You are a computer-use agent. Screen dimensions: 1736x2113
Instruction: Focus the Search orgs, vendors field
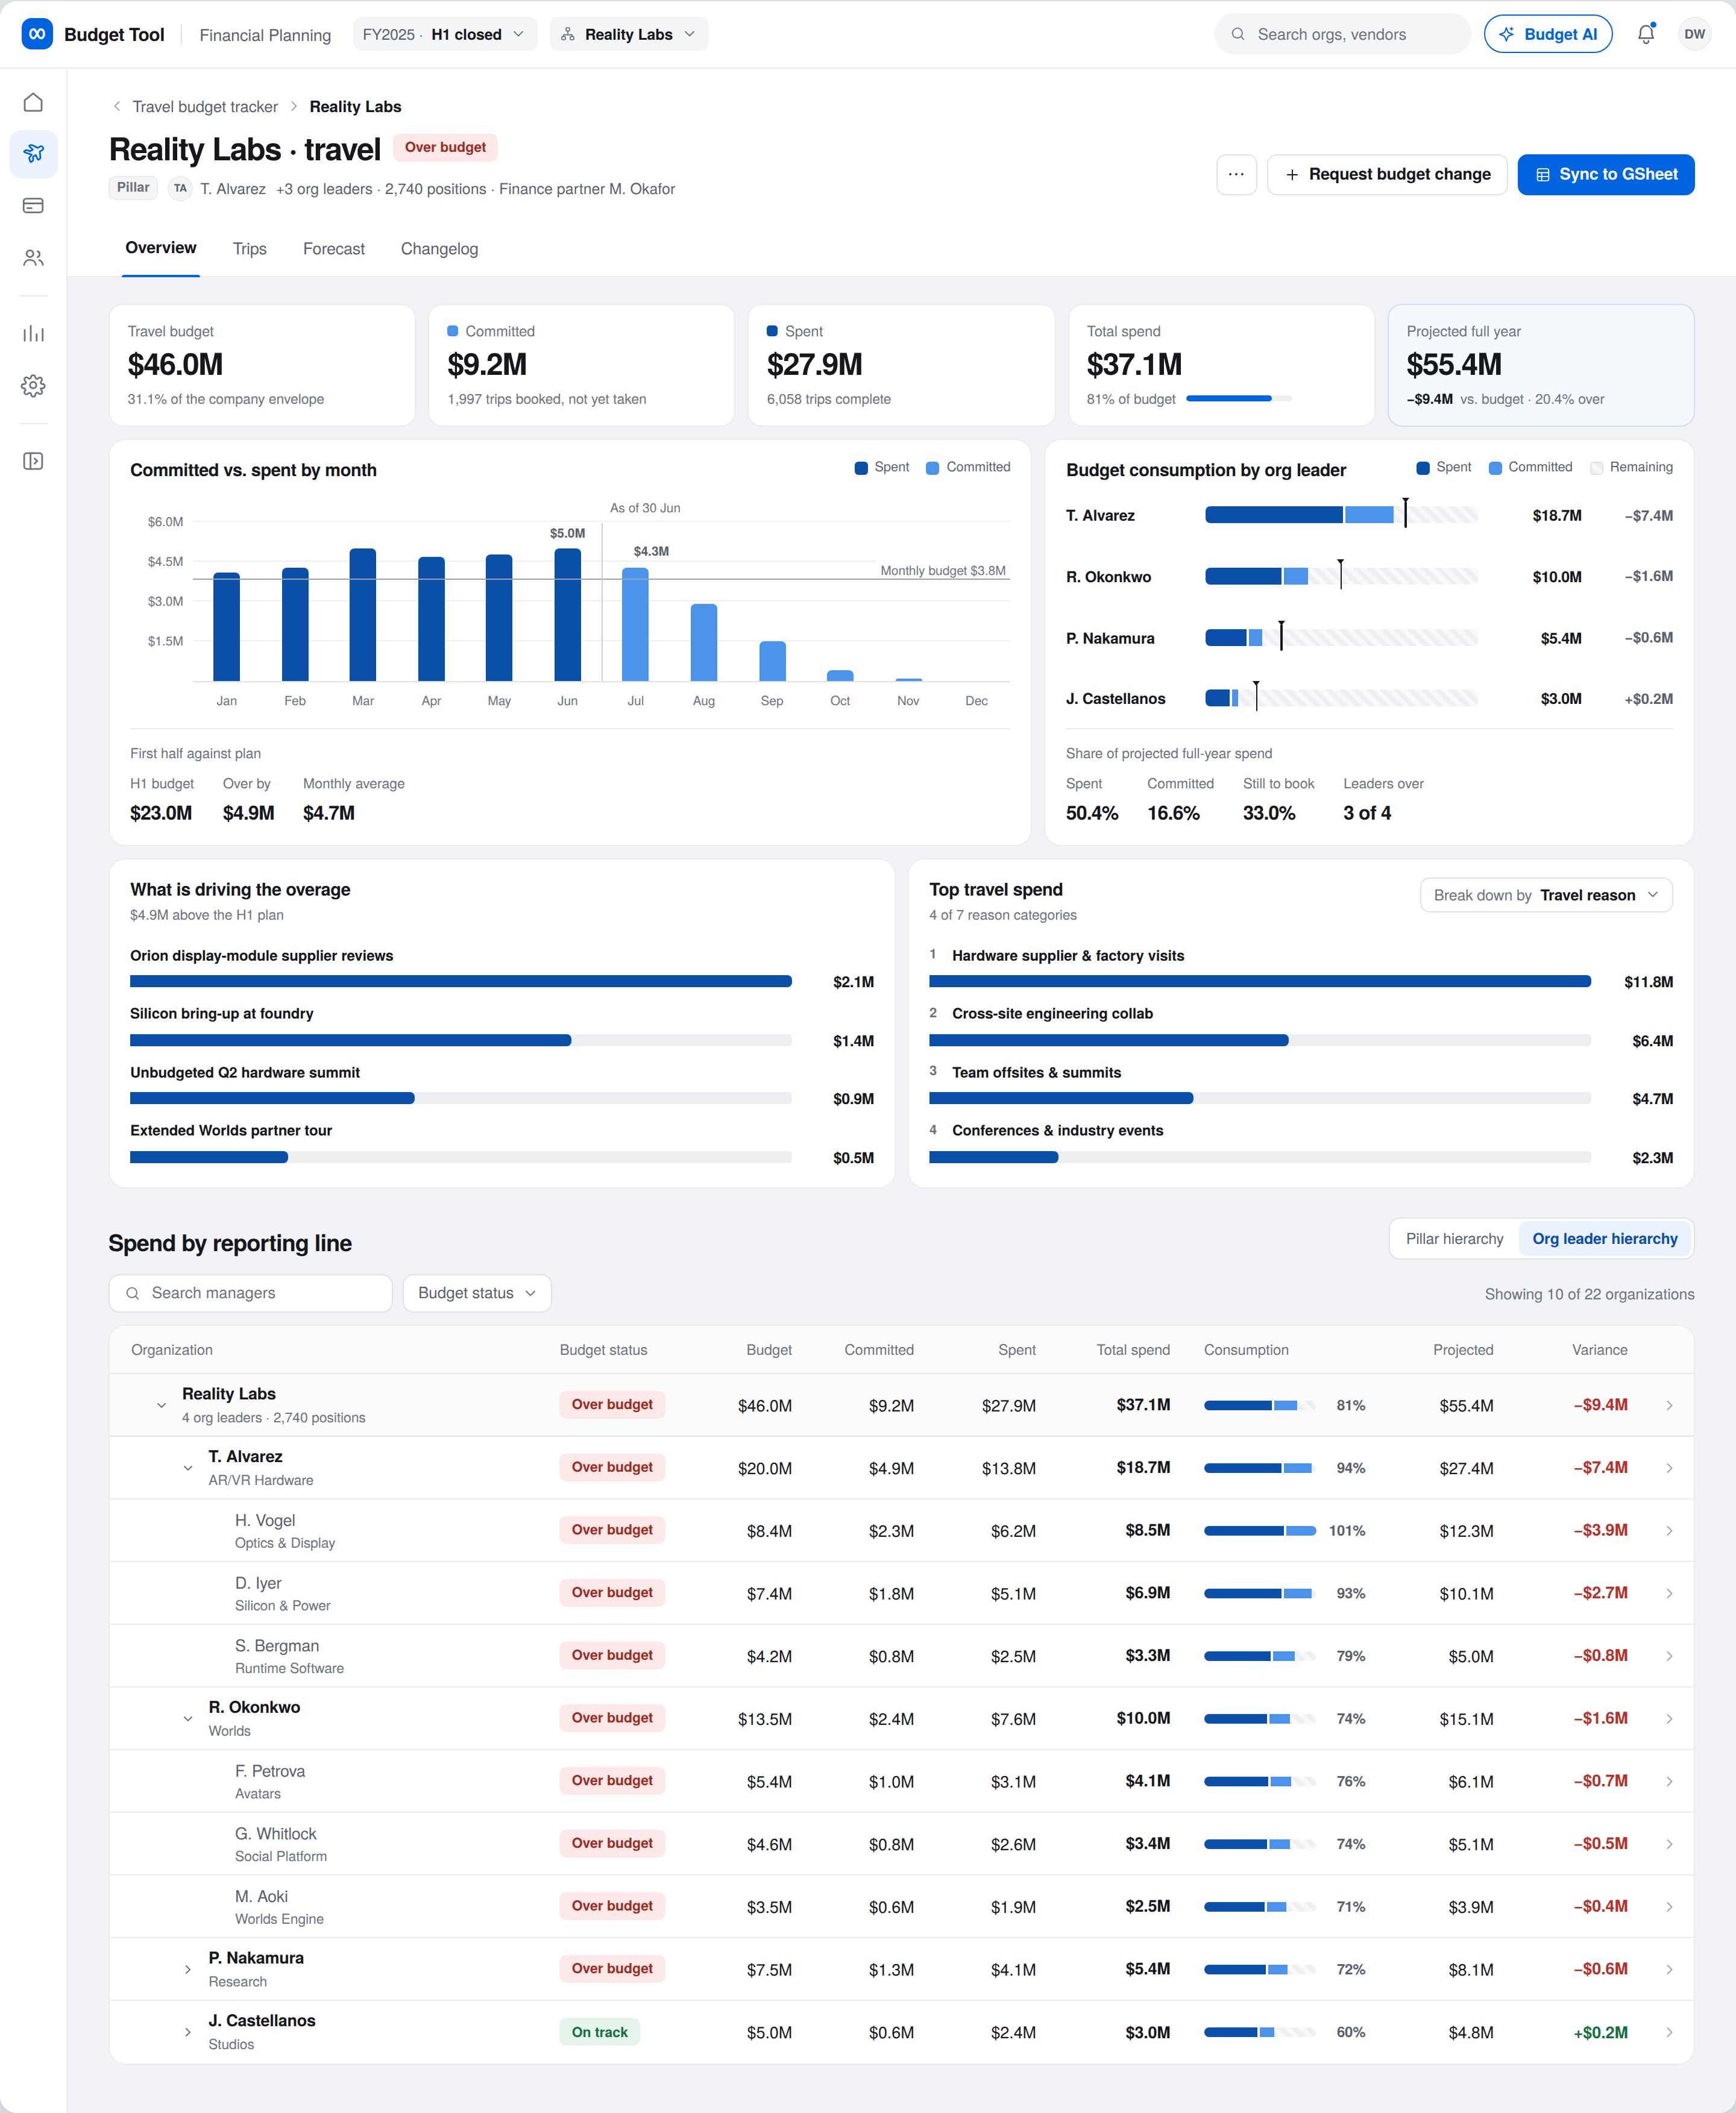(1342, 34)
